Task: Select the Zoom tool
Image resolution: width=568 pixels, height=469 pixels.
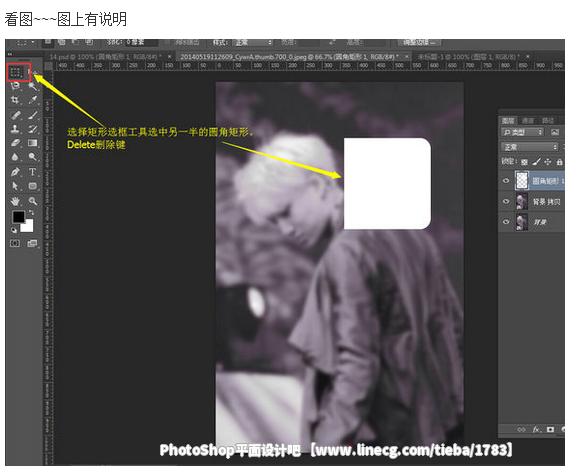Action: tap(33, 201)
